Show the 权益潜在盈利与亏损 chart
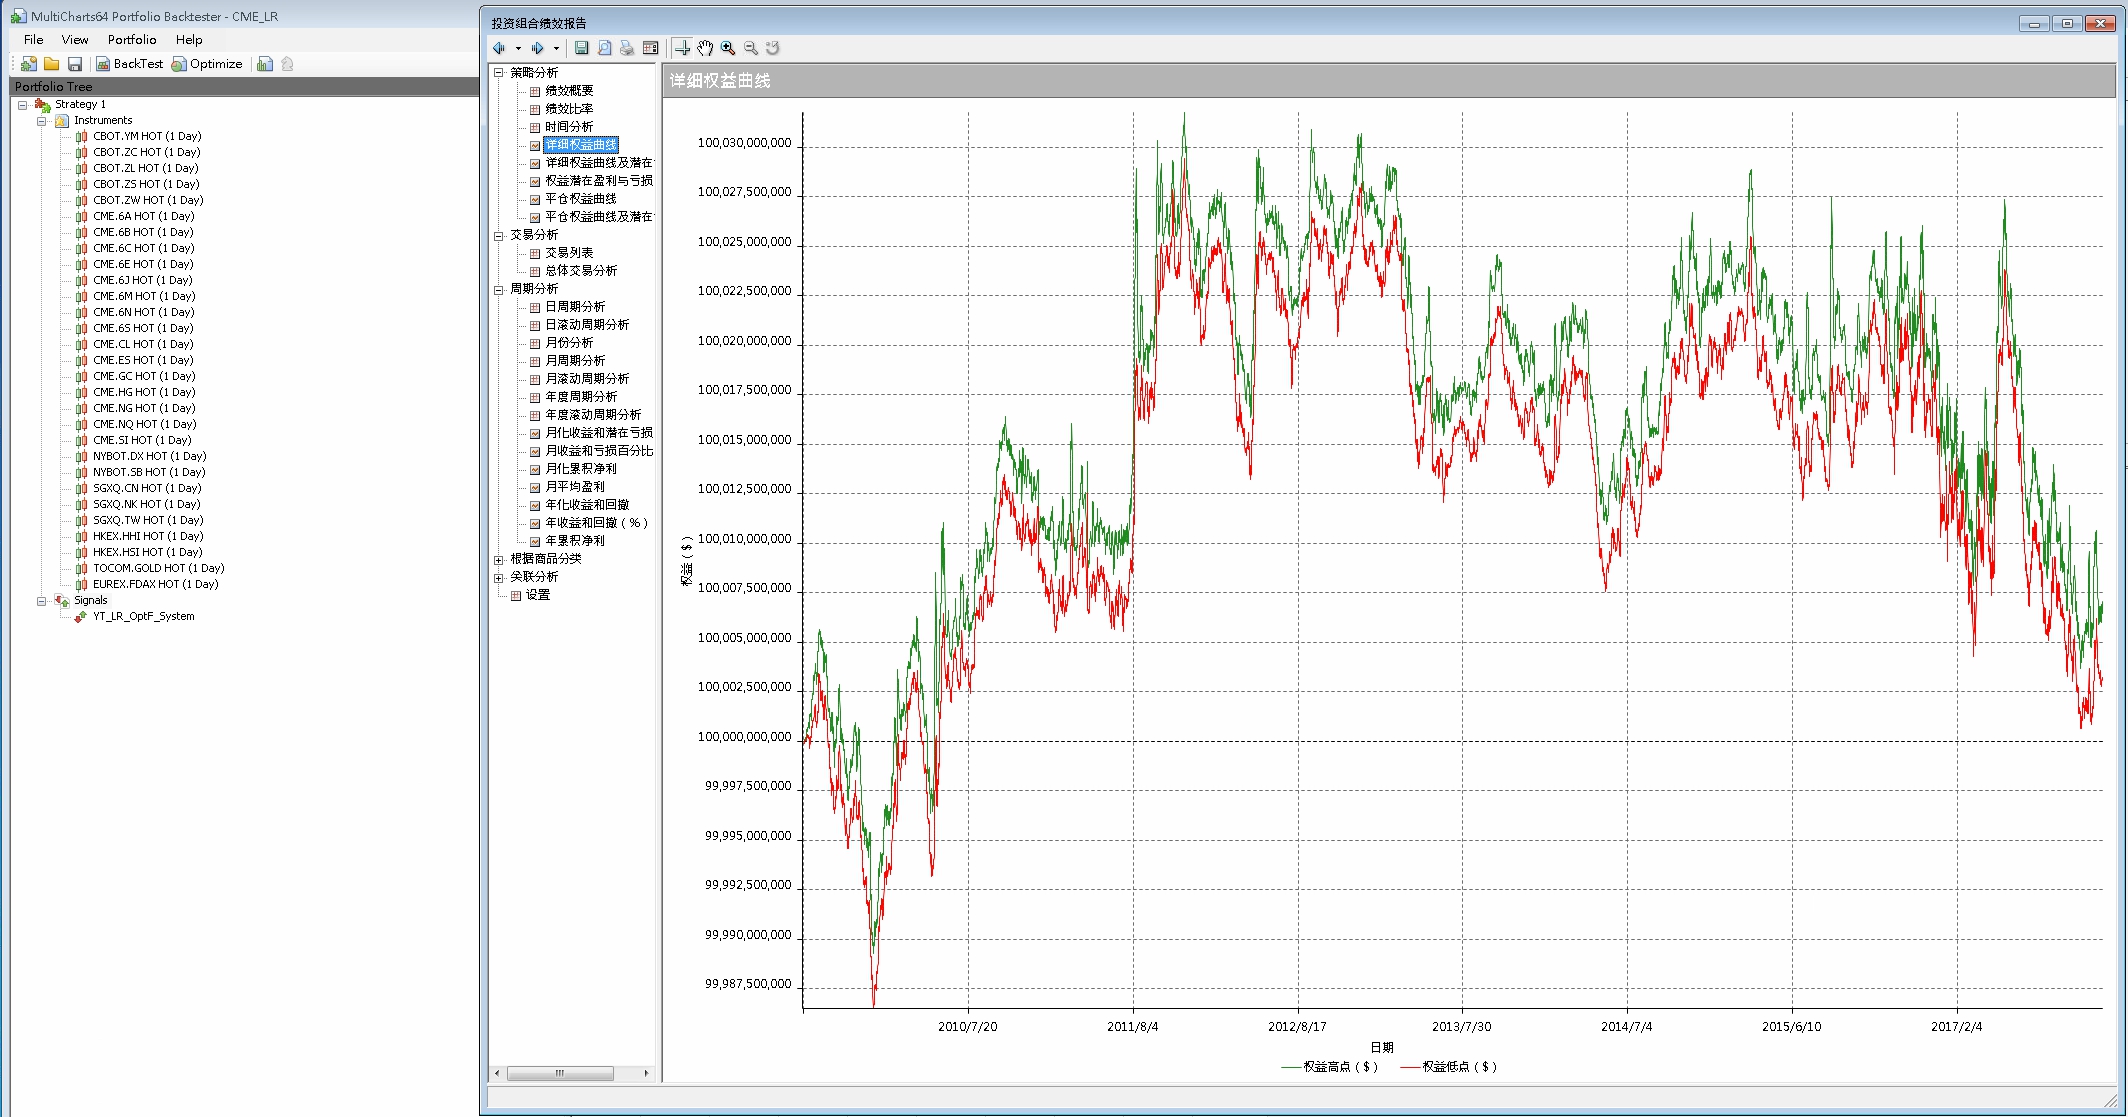Viewport: 2128px width, 1117px height. tap(599, 181)
